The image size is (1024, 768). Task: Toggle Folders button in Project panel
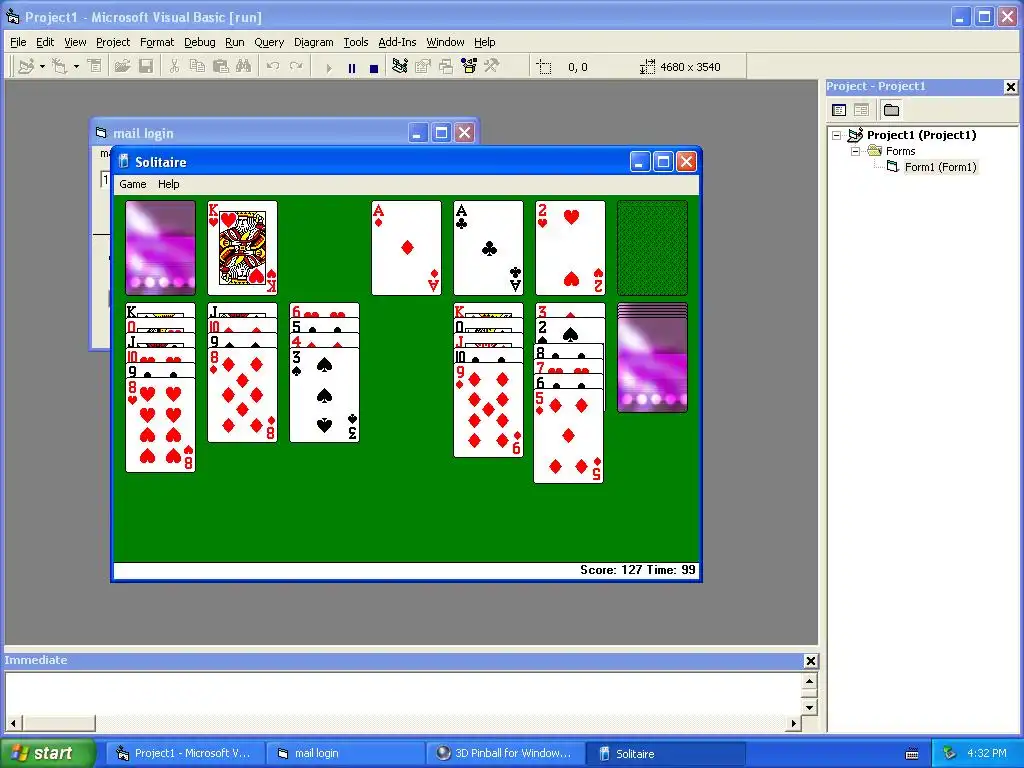tap(891, 110)
